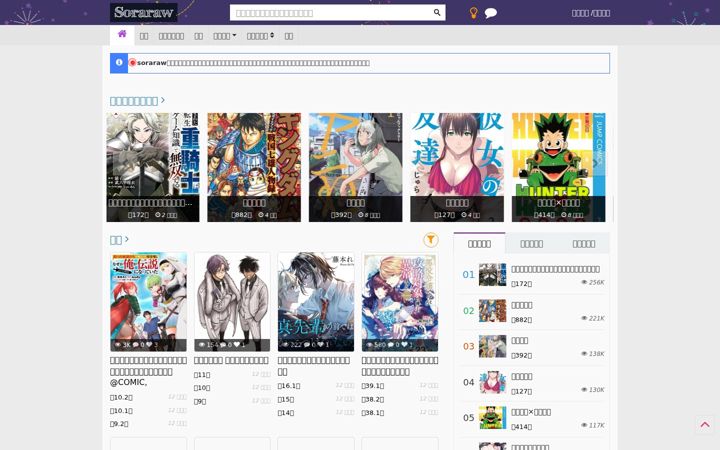The width and height of the screenshot is (720, 450).
Task: Expand the nav item with up-down arrows
Action: 260,36
